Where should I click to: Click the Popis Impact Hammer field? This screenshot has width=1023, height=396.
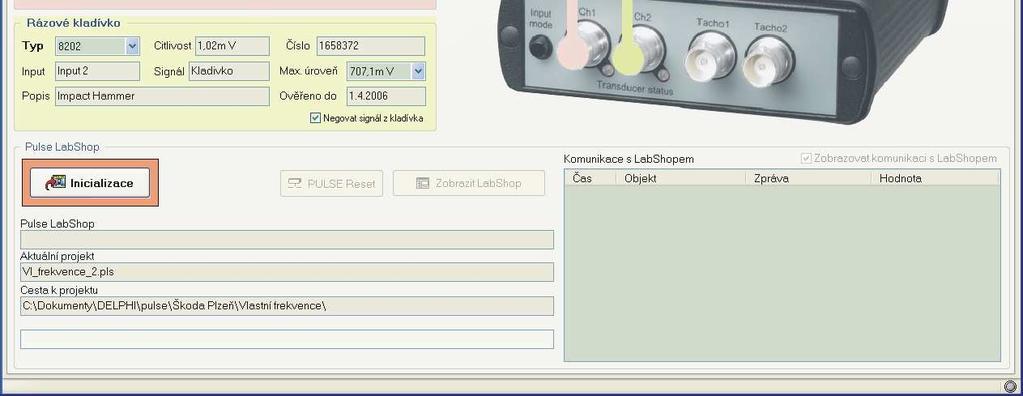[x=162, y=96]
